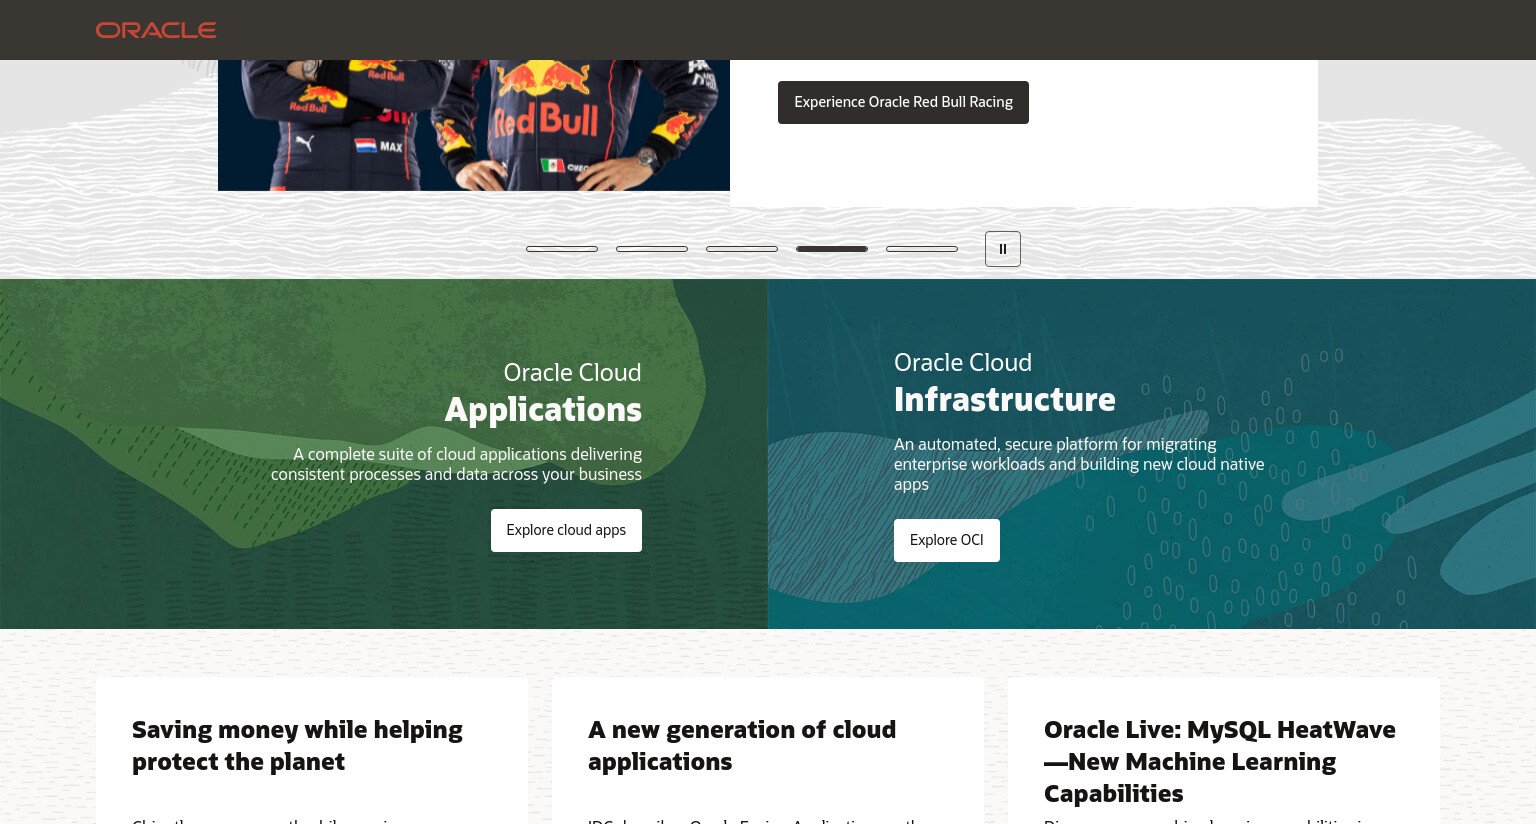Image resolution: width=1536 pixels, height=824 pixels.
Task: Select the active fourth slide indicator
Action: (832, 249)
